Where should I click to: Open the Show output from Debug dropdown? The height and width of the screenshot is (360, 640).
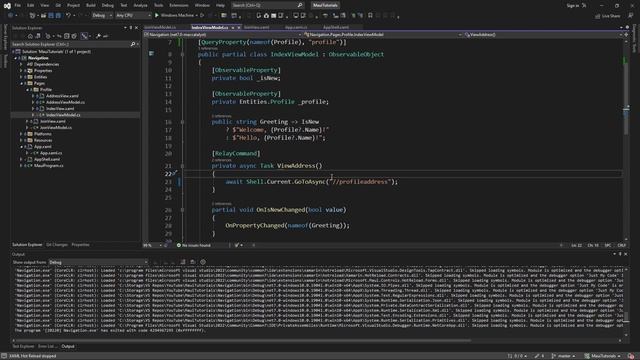(98, 262)
